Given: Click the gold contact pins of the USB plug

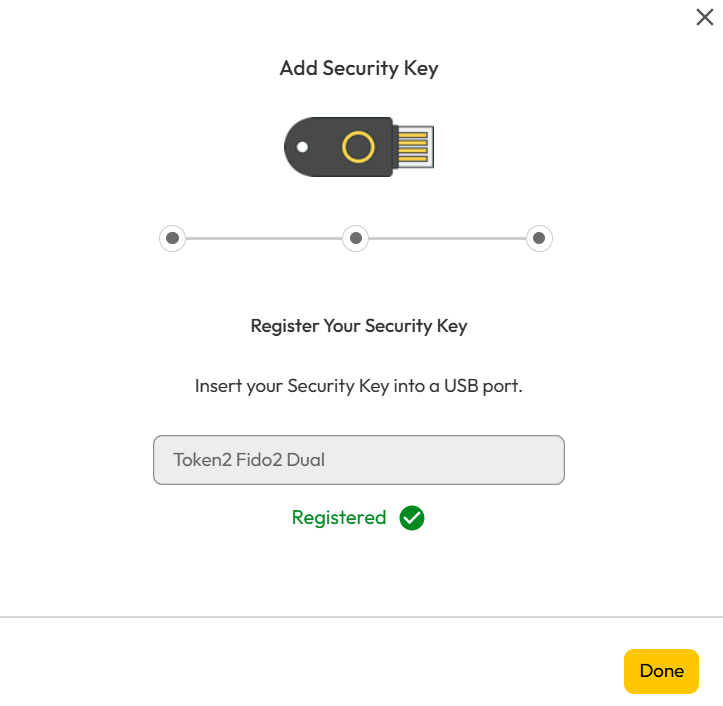Looking at the screenshot, I should tap(414, 147).
